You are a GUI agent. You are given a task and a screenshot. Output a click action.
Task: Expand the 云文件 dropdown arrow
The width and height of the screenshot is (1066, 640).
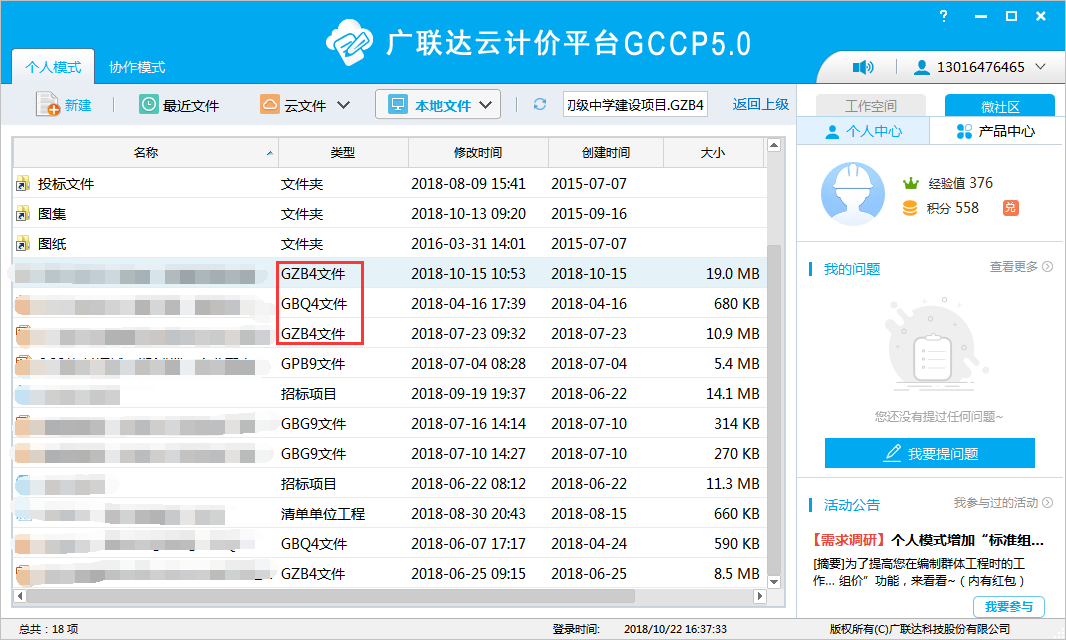click(344, 105)
